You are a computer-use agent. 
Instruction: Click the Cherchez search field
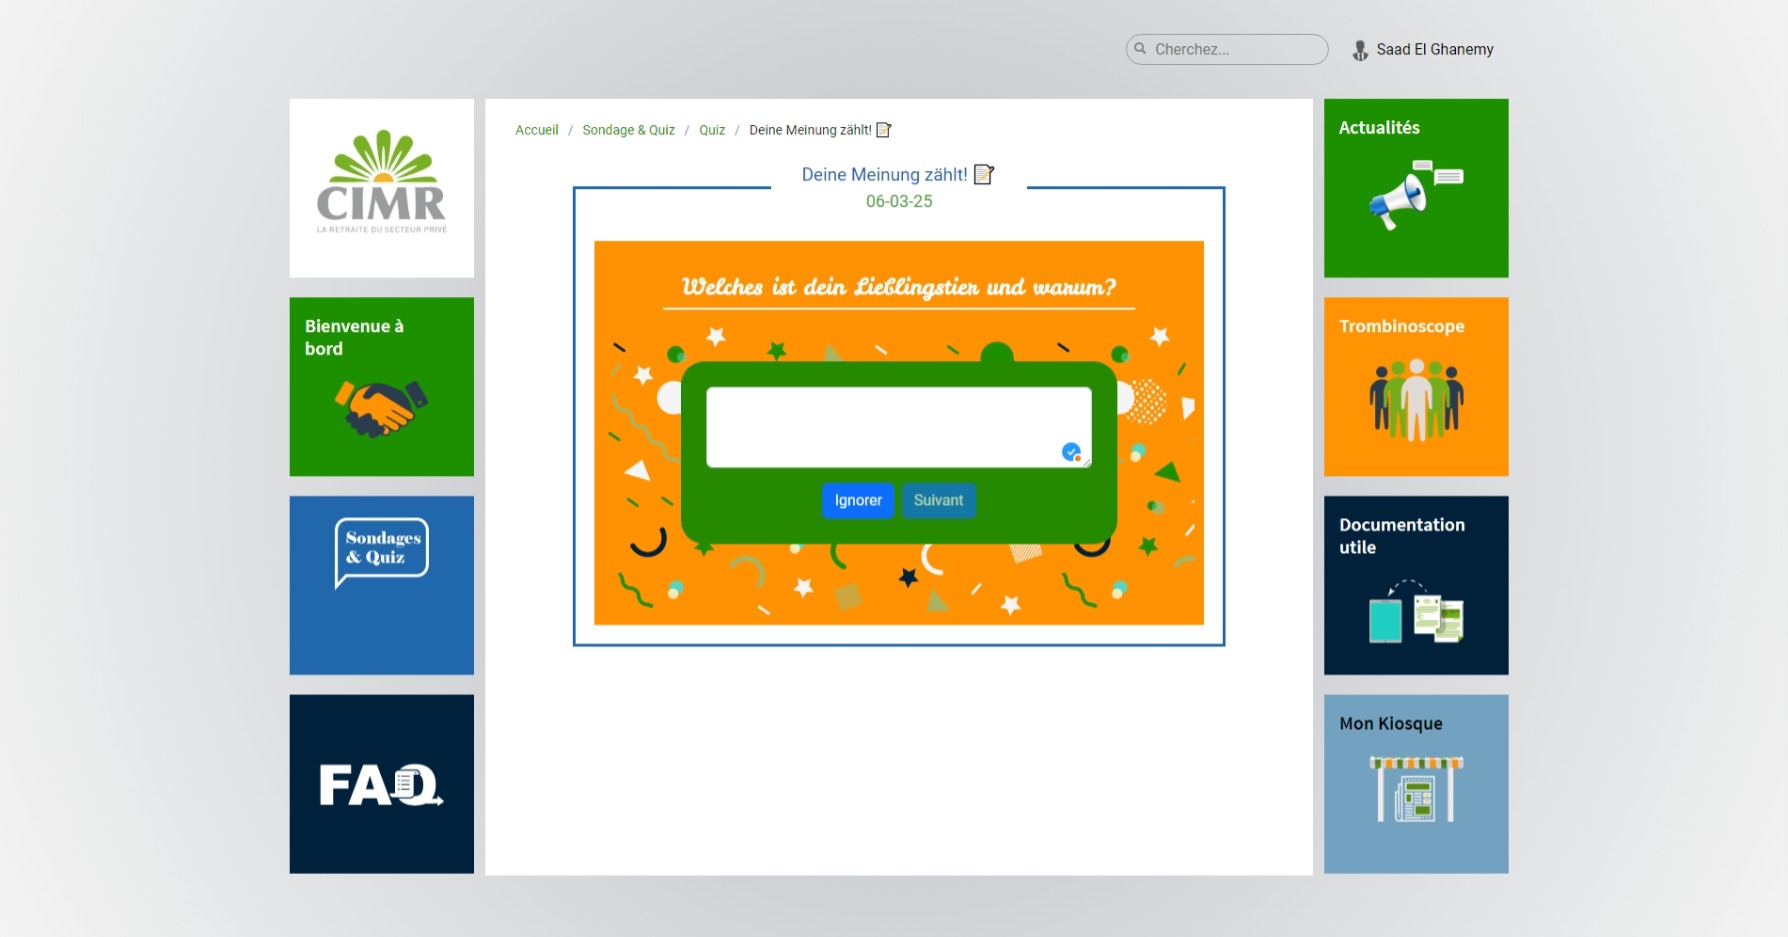coord(1235,49)
